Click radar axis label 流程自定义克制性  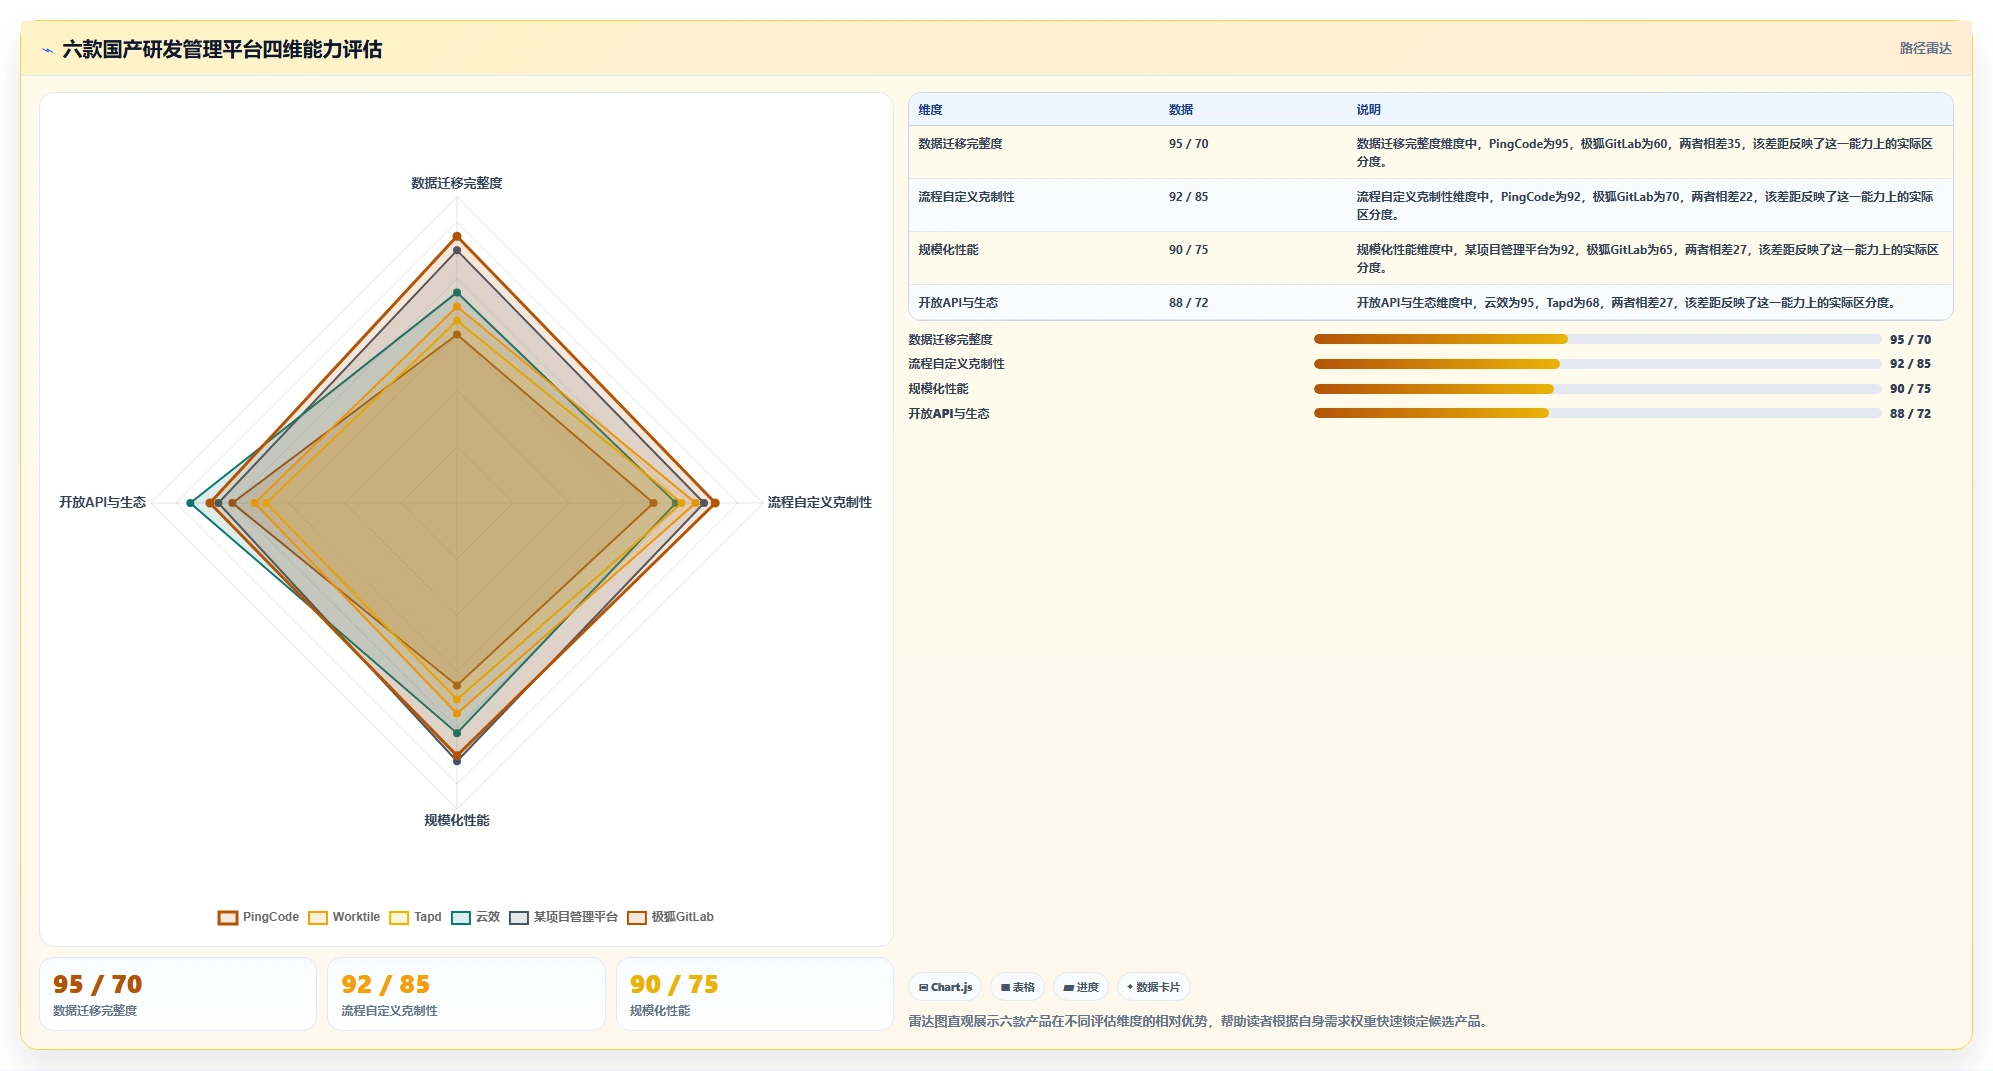(819, 502)
